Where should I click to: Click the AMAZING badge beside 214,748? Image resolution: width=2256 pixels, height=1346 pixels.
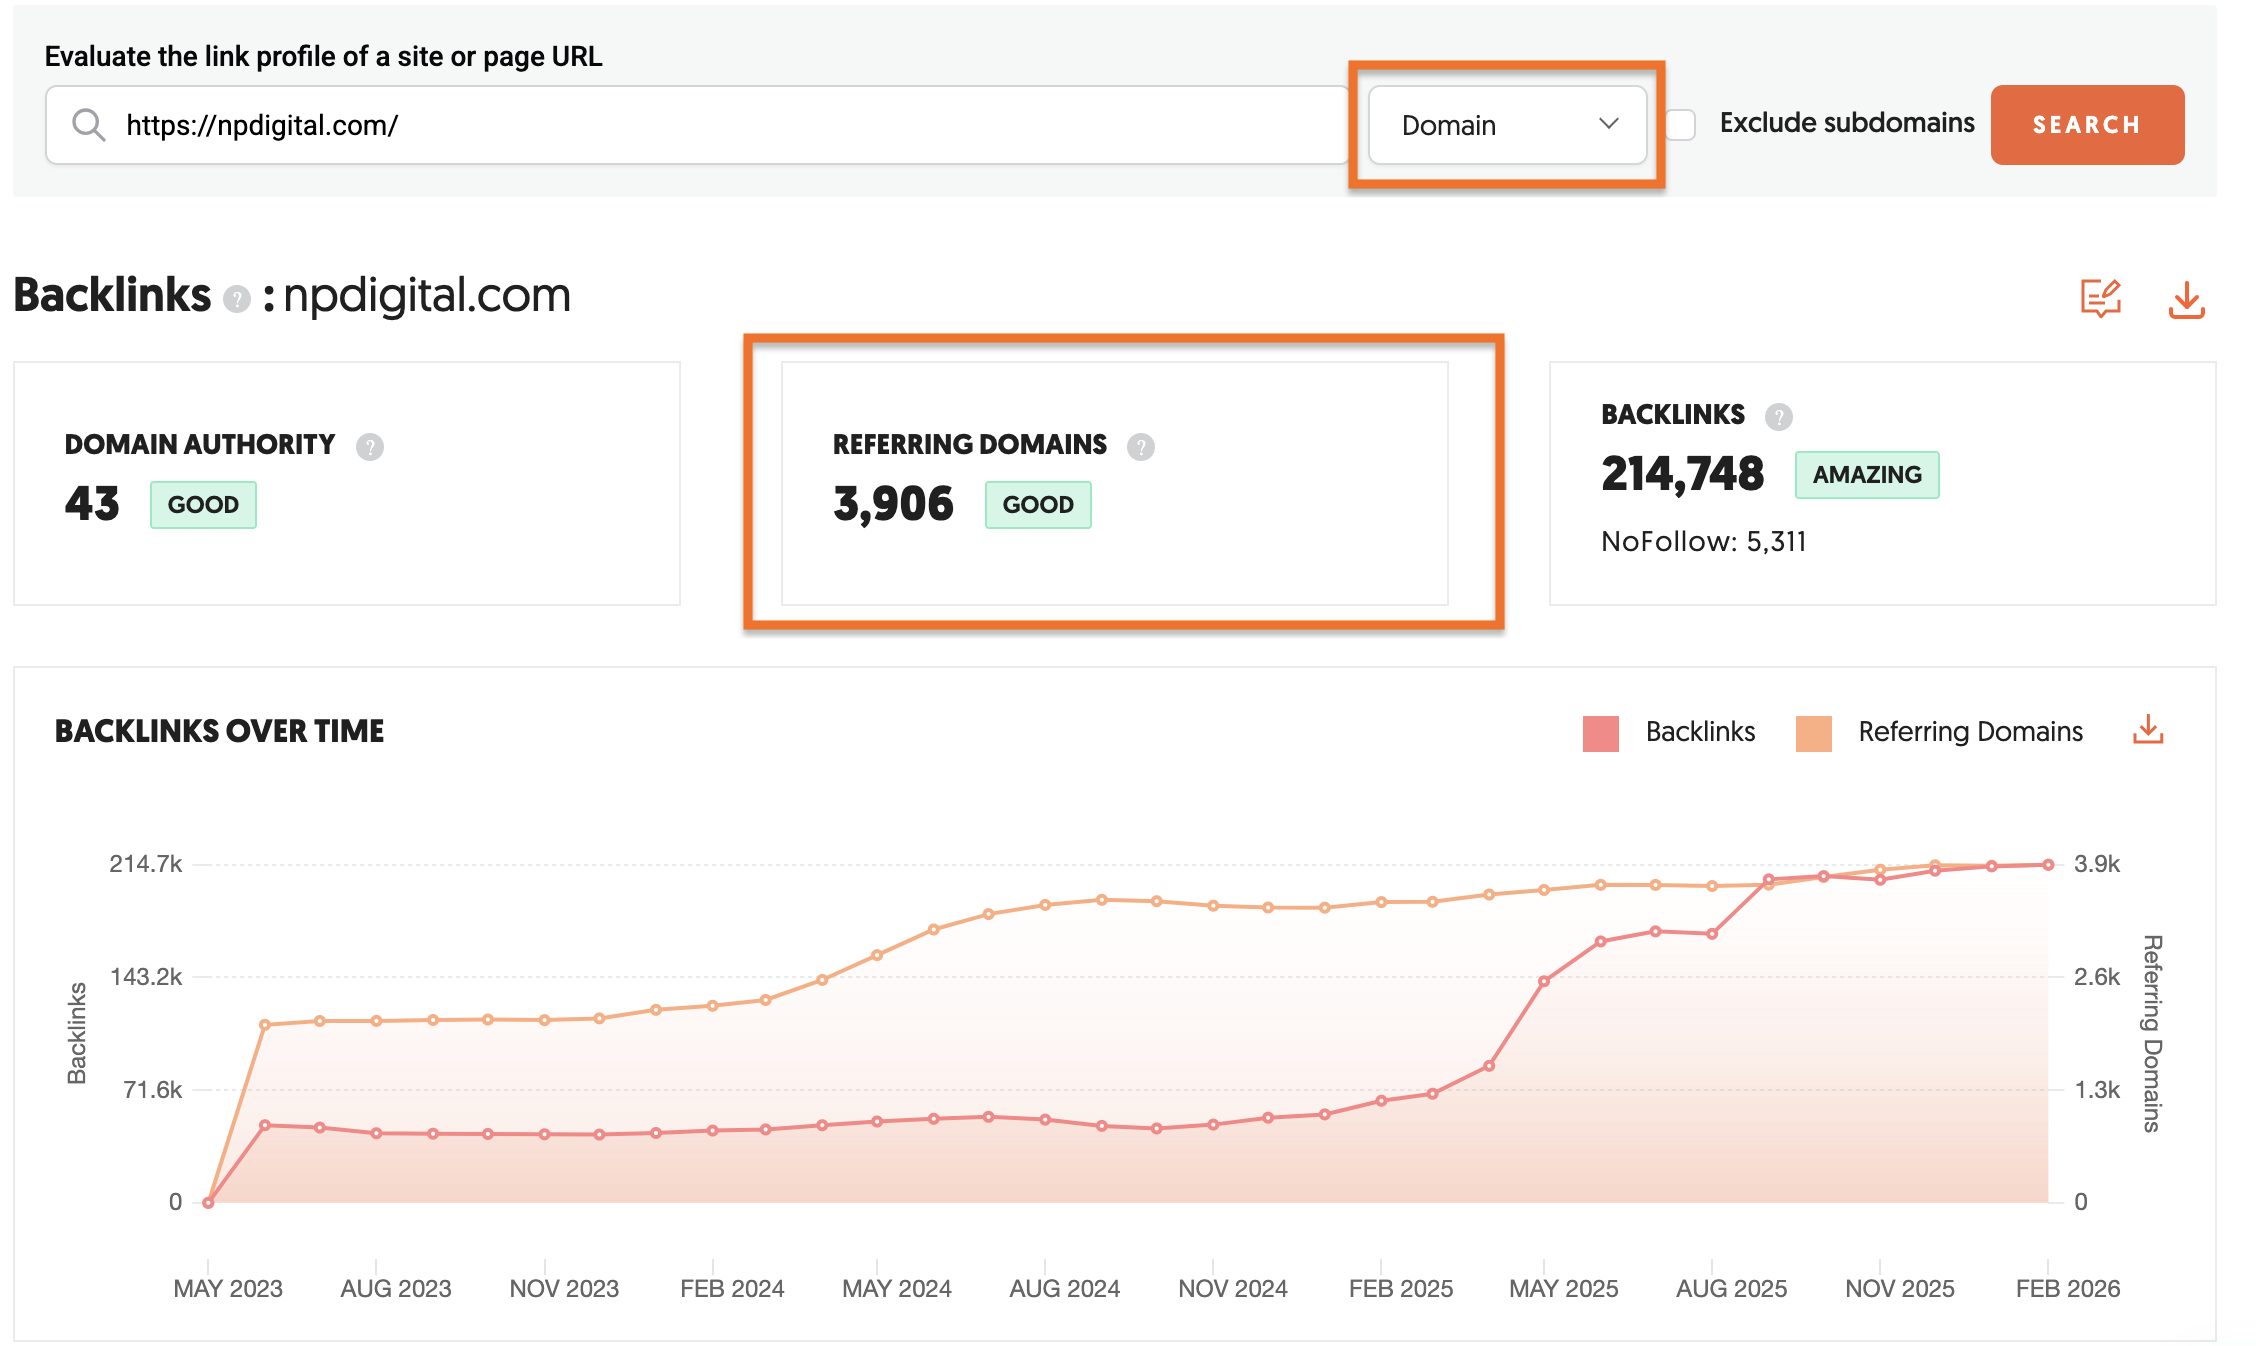(x=1867, y=475)
